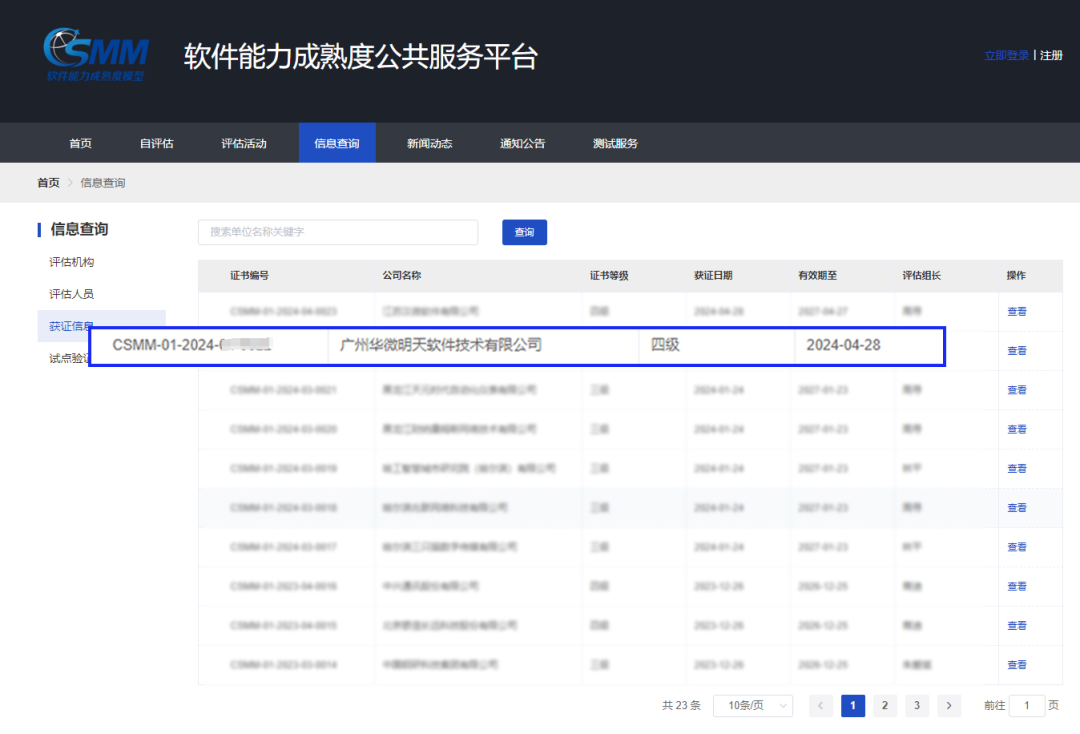Image resolution: width=1080 pixels, height=734 pixels.
Task: Click 信息查询 in the breadcrumb
Action: click(103, 182)
